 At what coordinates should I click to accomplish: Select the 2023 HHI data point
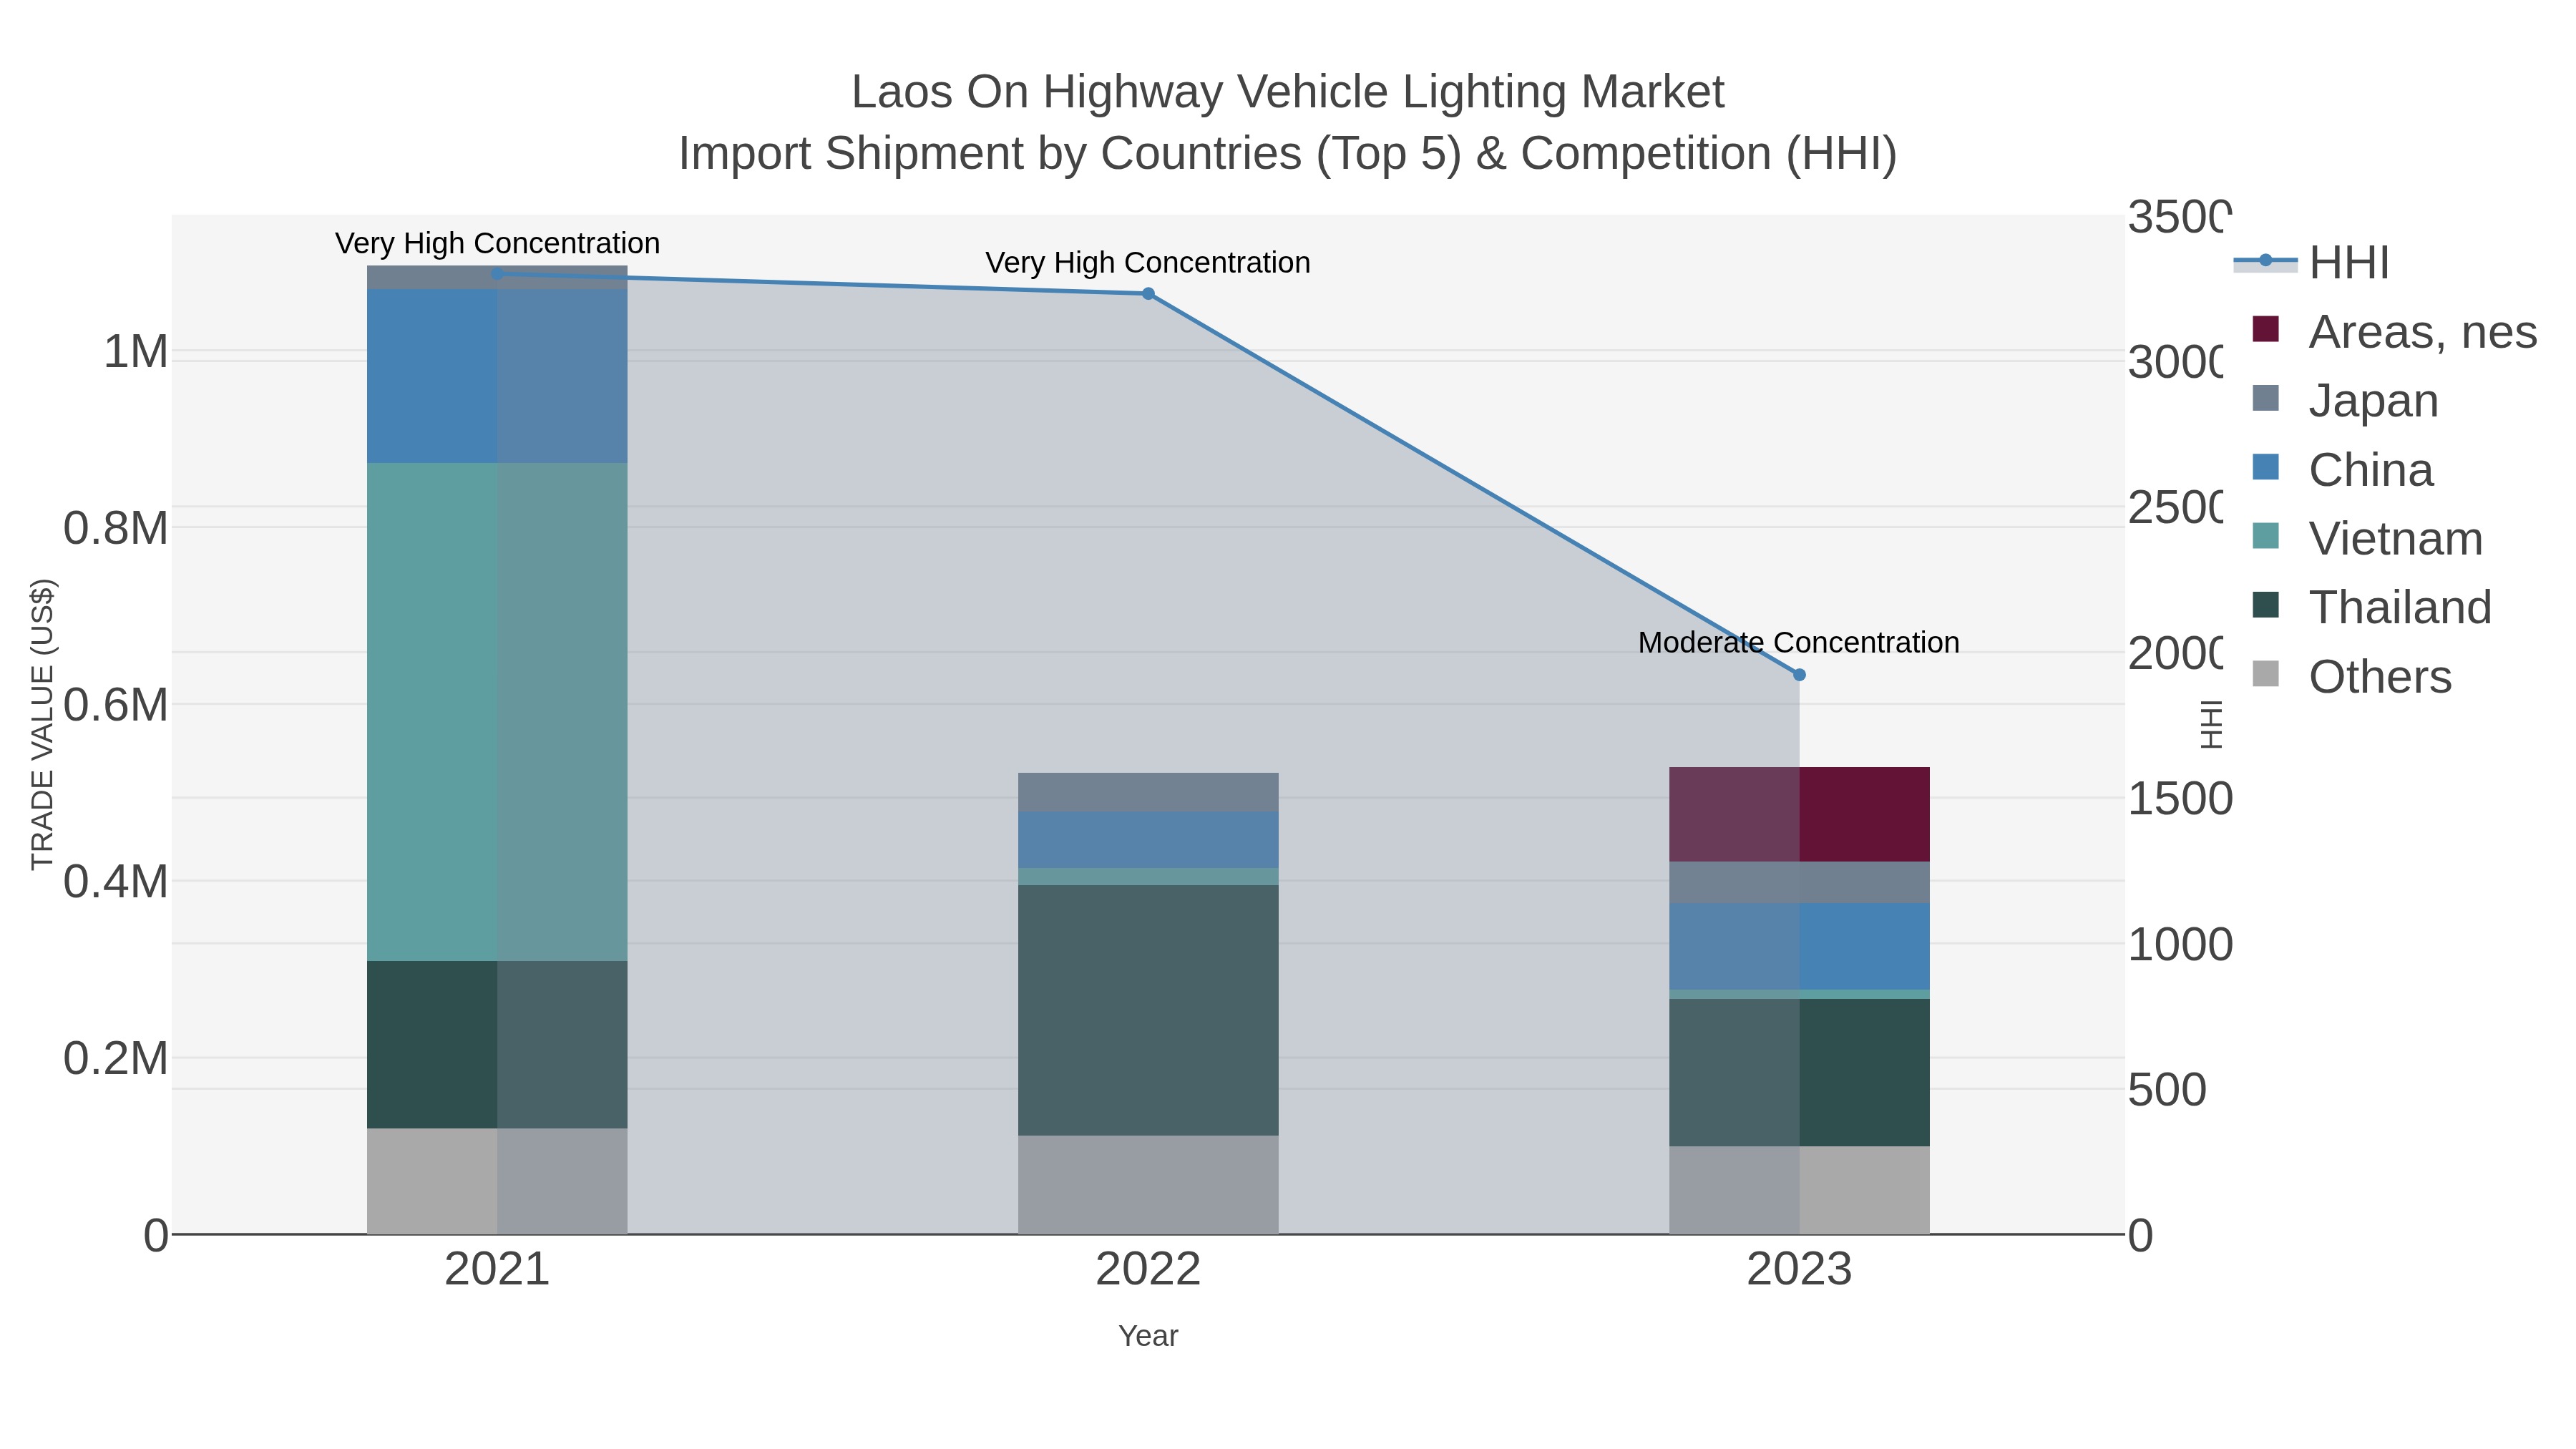tap(1799, 675)
